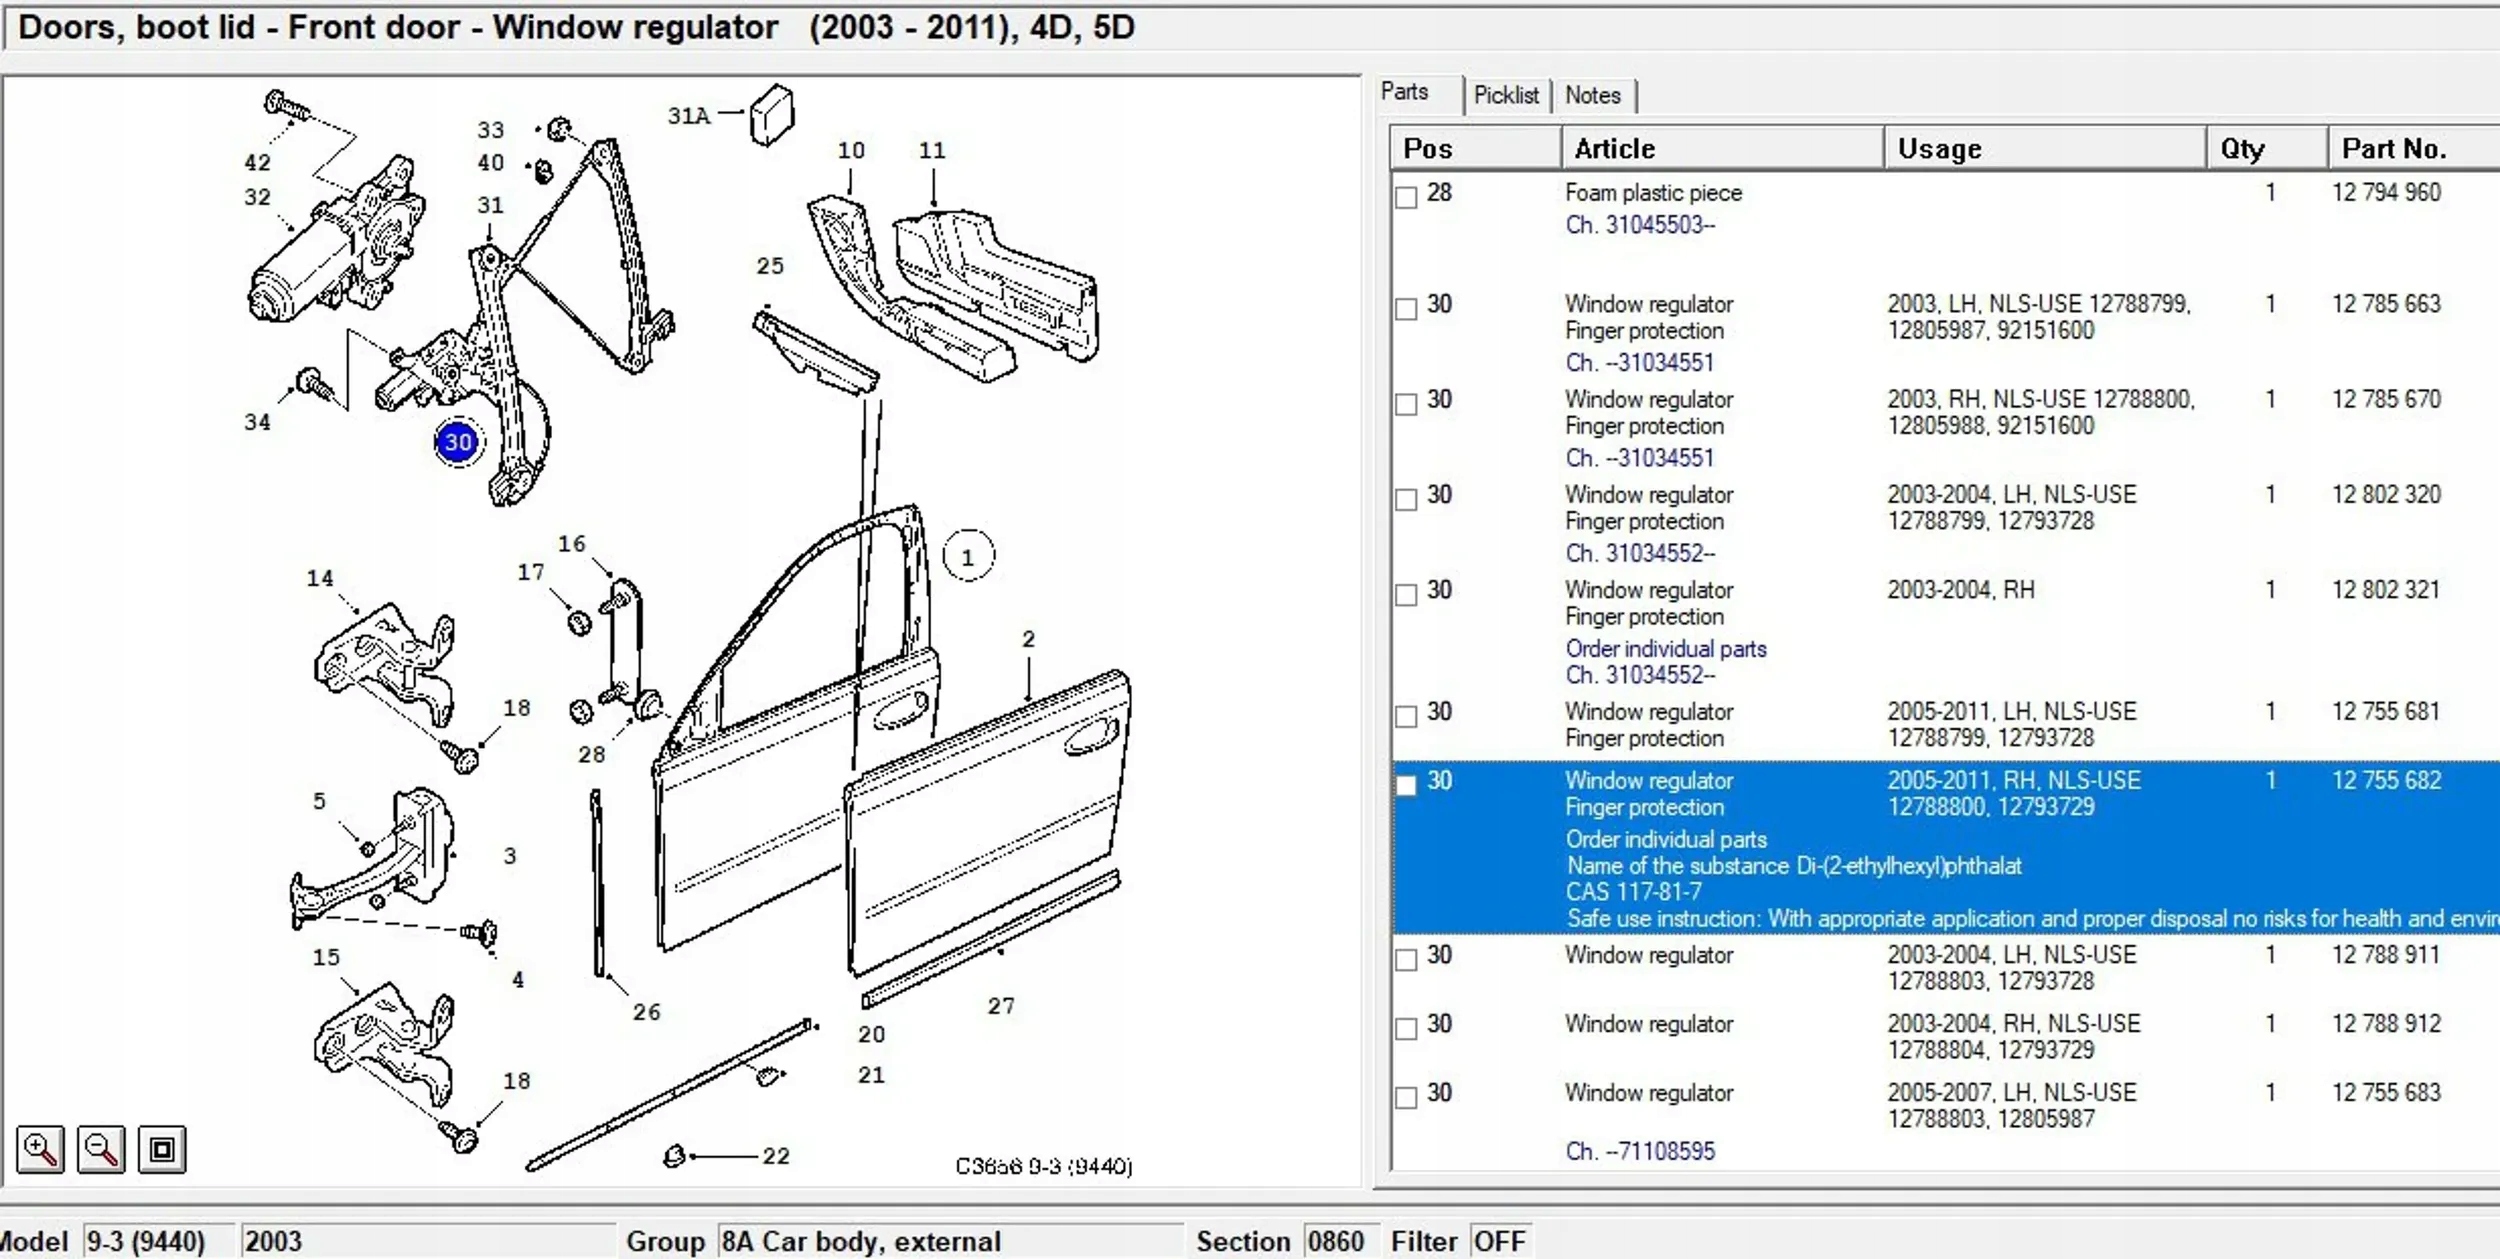This screenshot has height=1259, width=2500.
Task: Toggle checkbox of selected part 12 755 682
Action: click(1406, 785)
